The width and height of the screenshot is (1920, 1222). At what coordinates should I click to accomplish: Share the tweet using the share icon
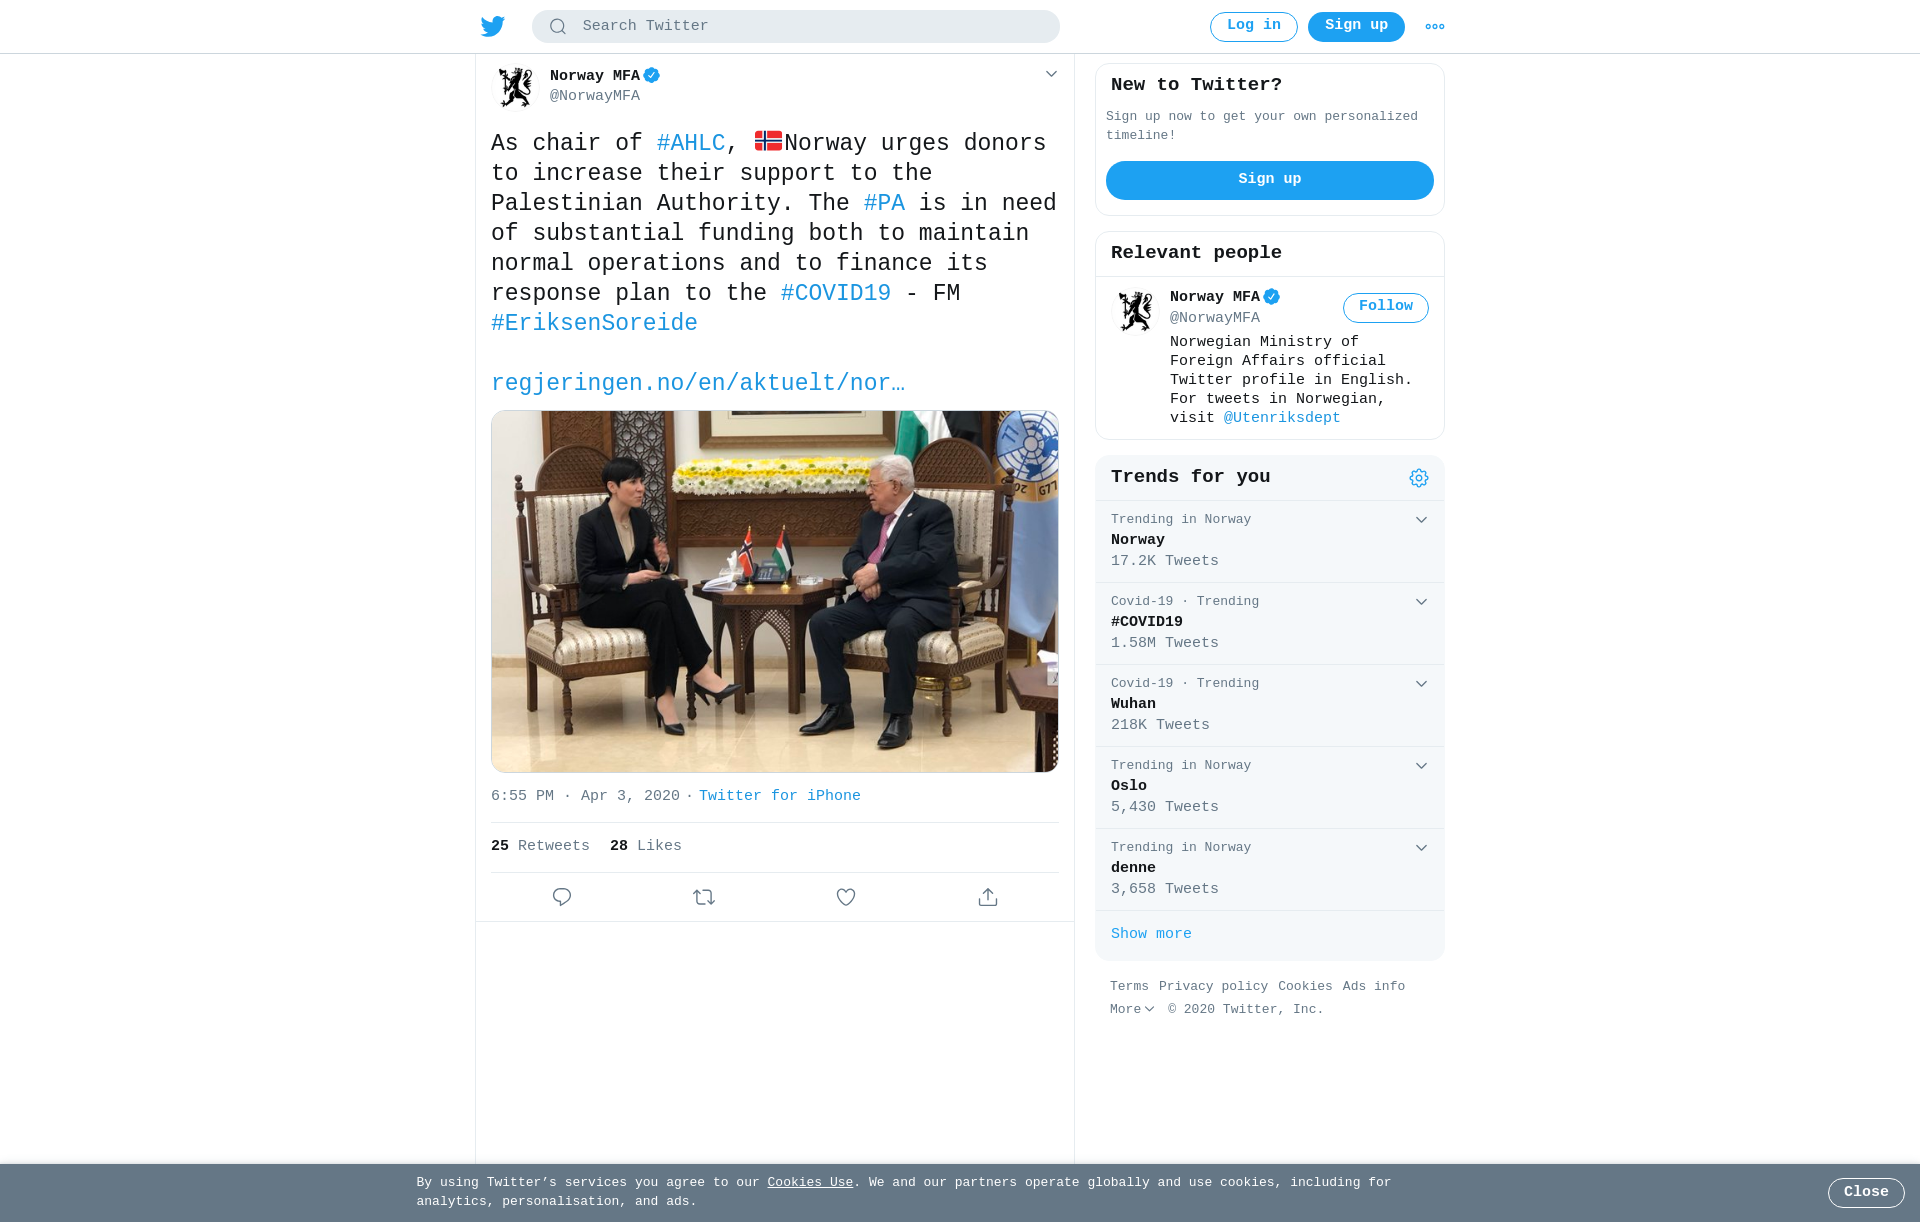tap(988, 897)
